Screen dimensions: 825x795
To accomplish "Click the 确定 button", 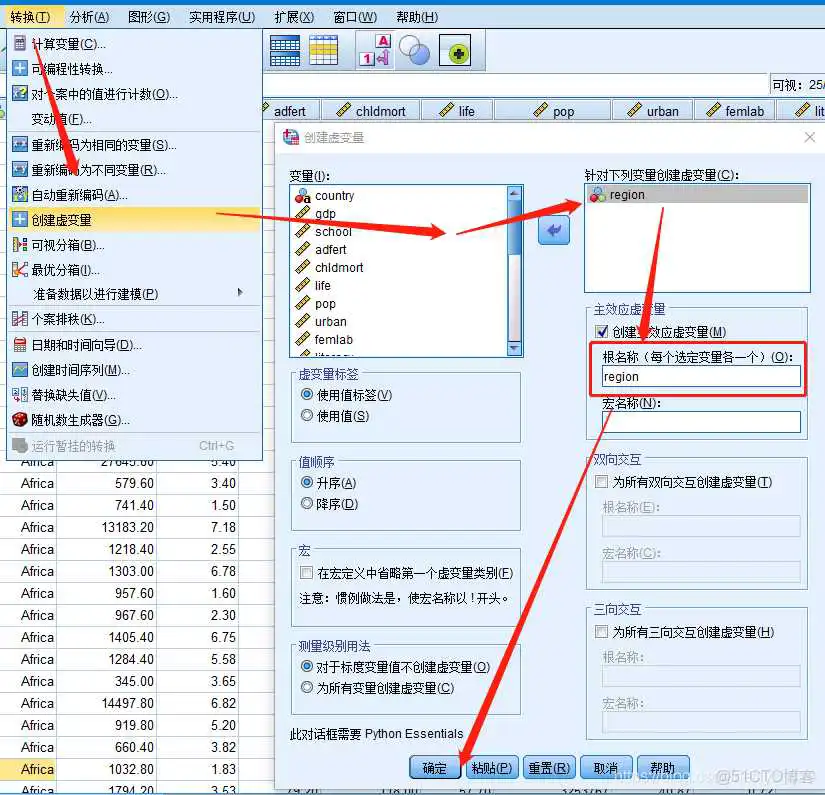I will (435, 768).
